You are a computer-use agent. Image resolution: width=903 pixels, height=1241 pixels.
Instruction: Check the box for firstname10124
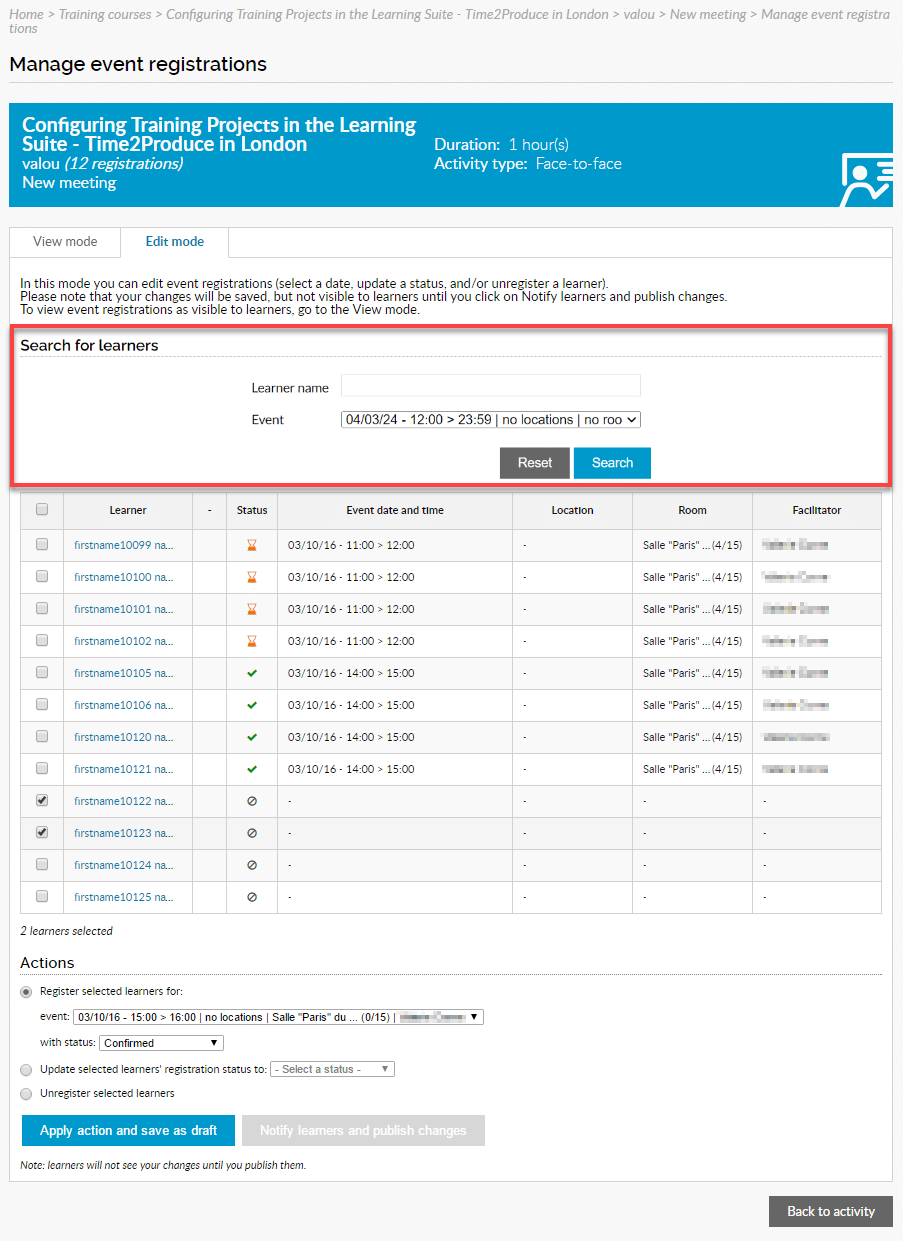(x=42, y=865)
